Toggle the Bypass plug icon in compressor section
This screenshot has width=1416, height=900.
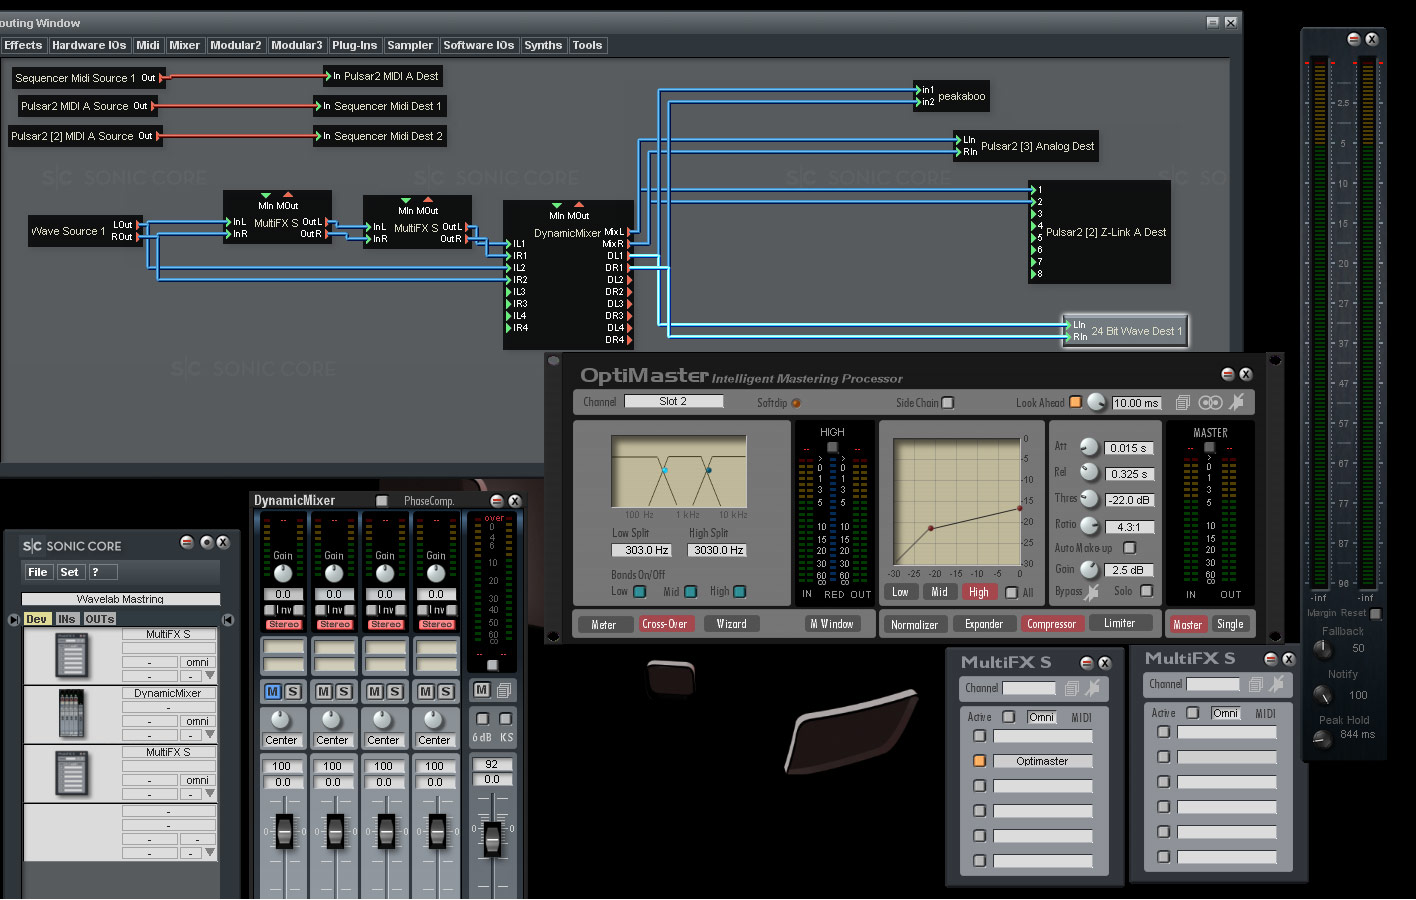click(x=1093, y=591)
